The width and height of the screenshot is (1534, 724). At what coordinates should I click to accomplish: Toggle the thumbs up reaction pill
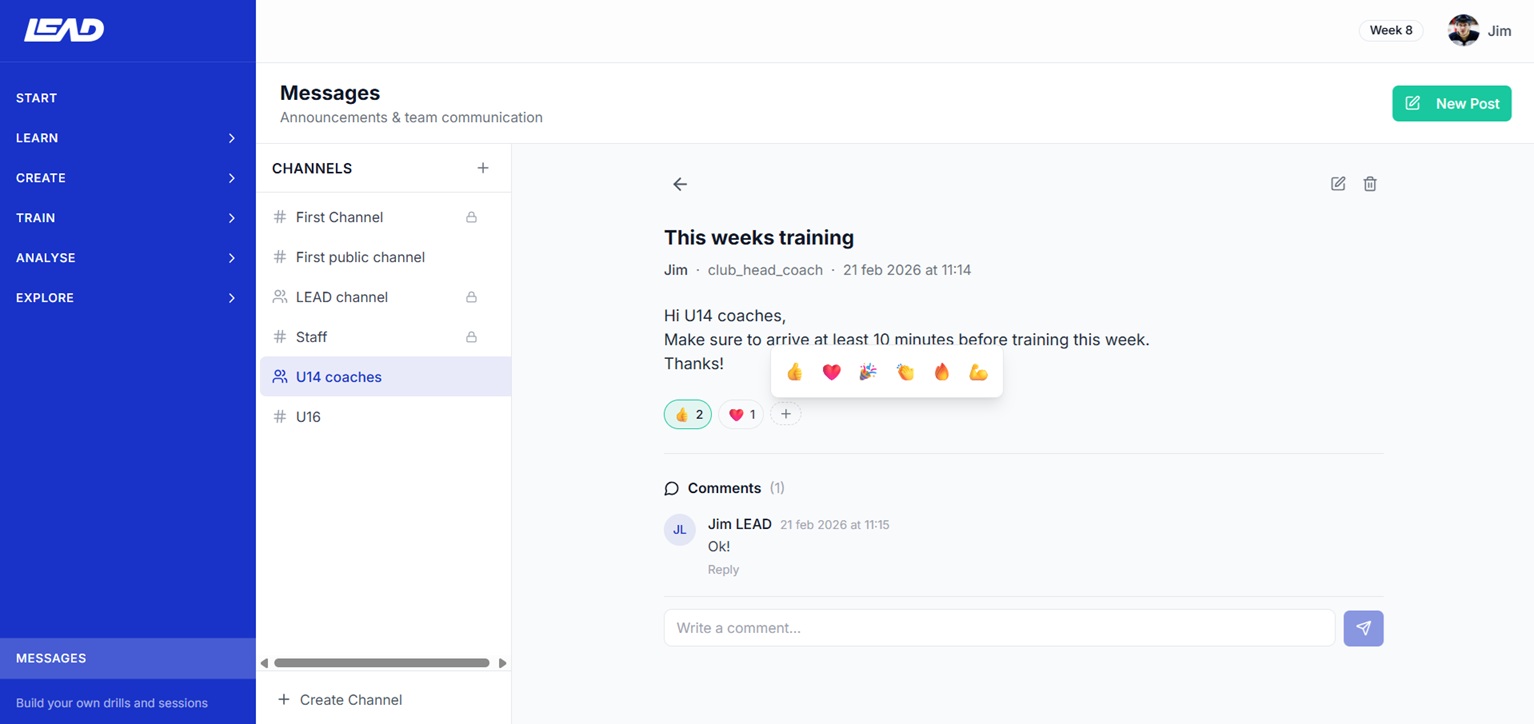687,413
